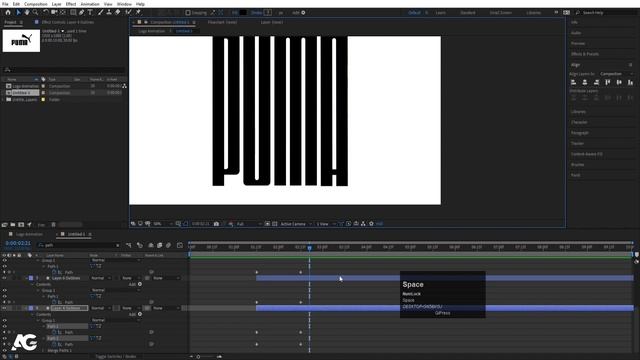Select the Zoom magnifier tool

[36, 13]
